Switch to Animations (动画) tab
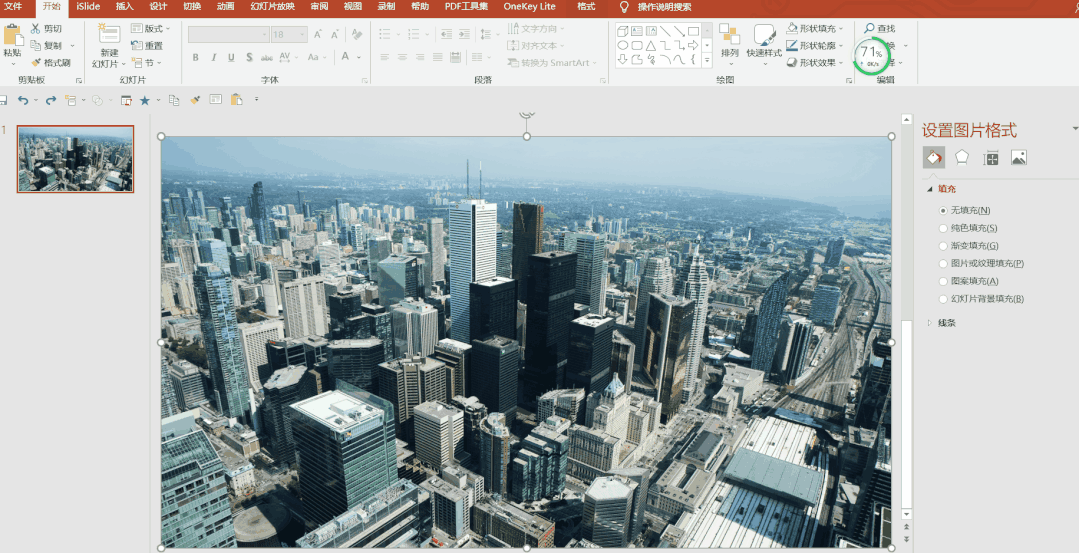Image resolution: width=1079 pixels, height=553 pixels. click(225, 6)
